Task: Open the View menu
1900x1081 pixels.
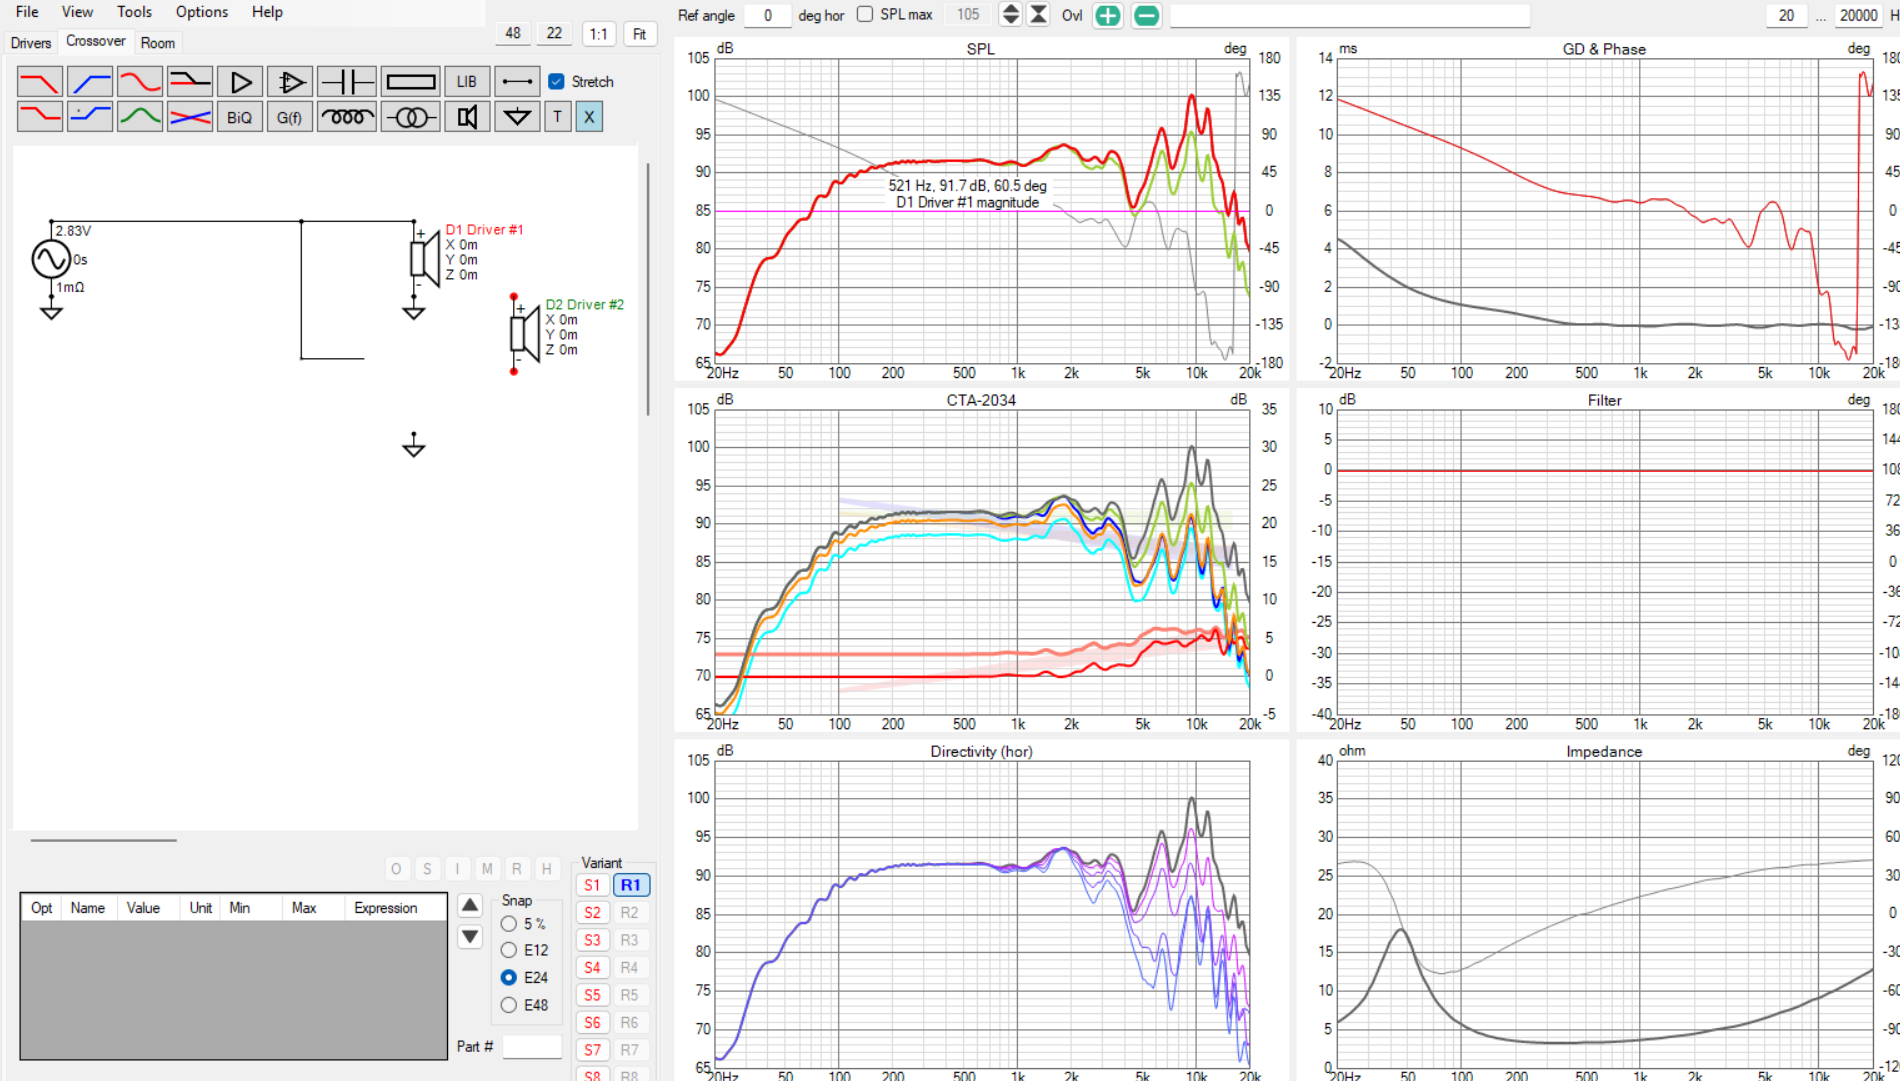Action: pos(77,12)
